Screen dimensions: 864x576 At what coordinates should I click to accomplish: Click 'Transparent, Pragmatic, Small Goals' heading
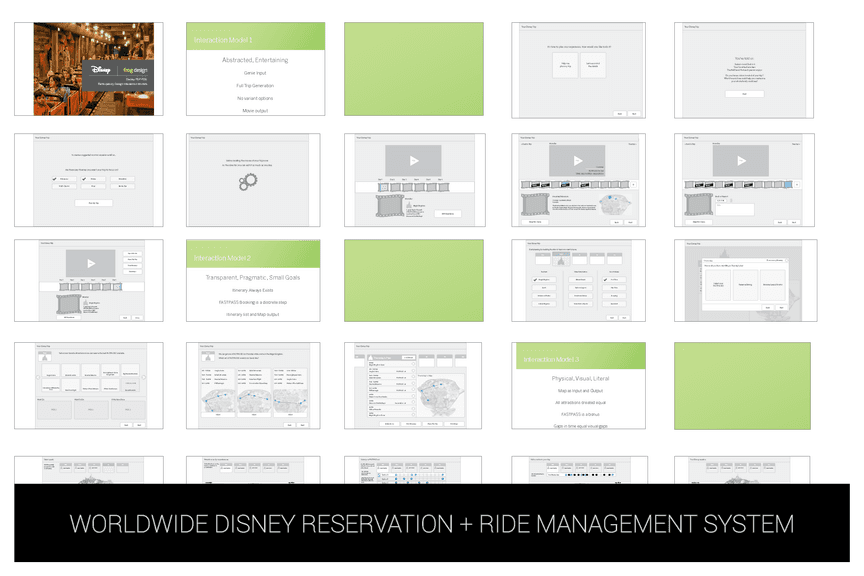point(253,277)
